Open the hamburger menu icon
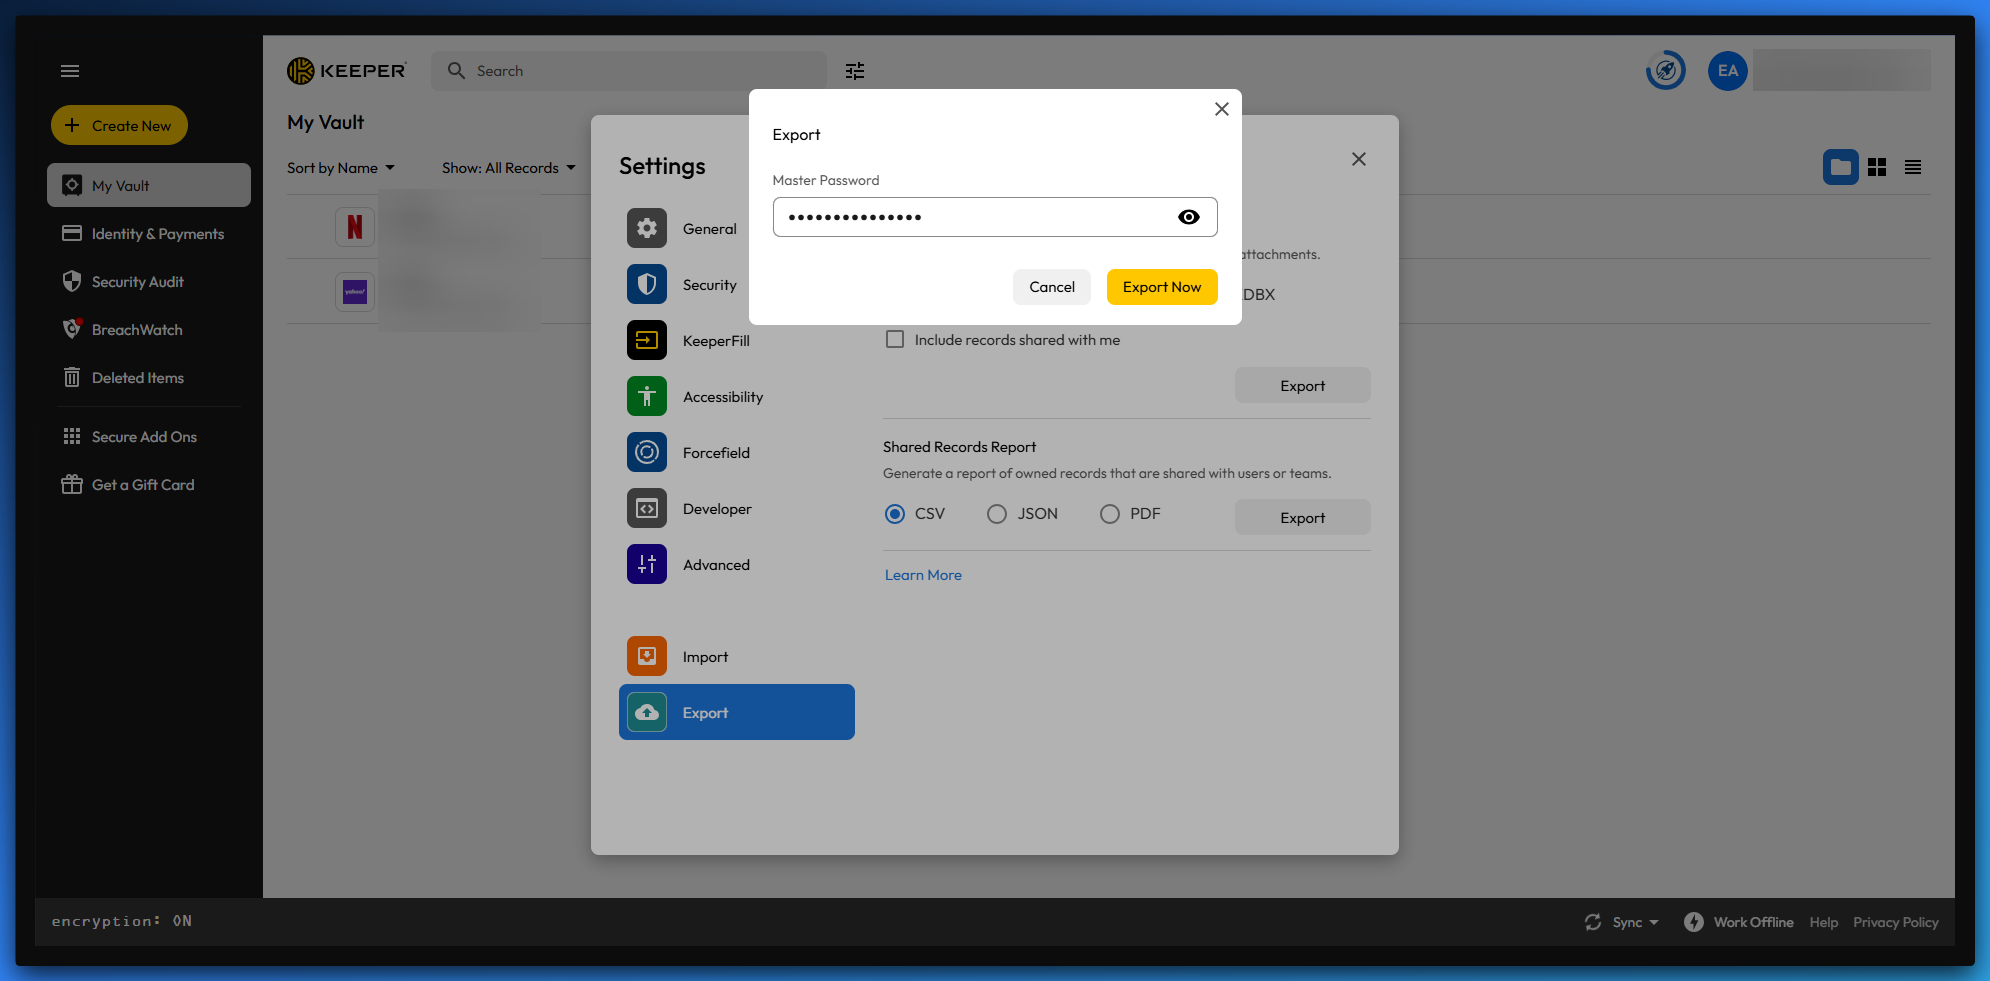 tap(70, 71)
